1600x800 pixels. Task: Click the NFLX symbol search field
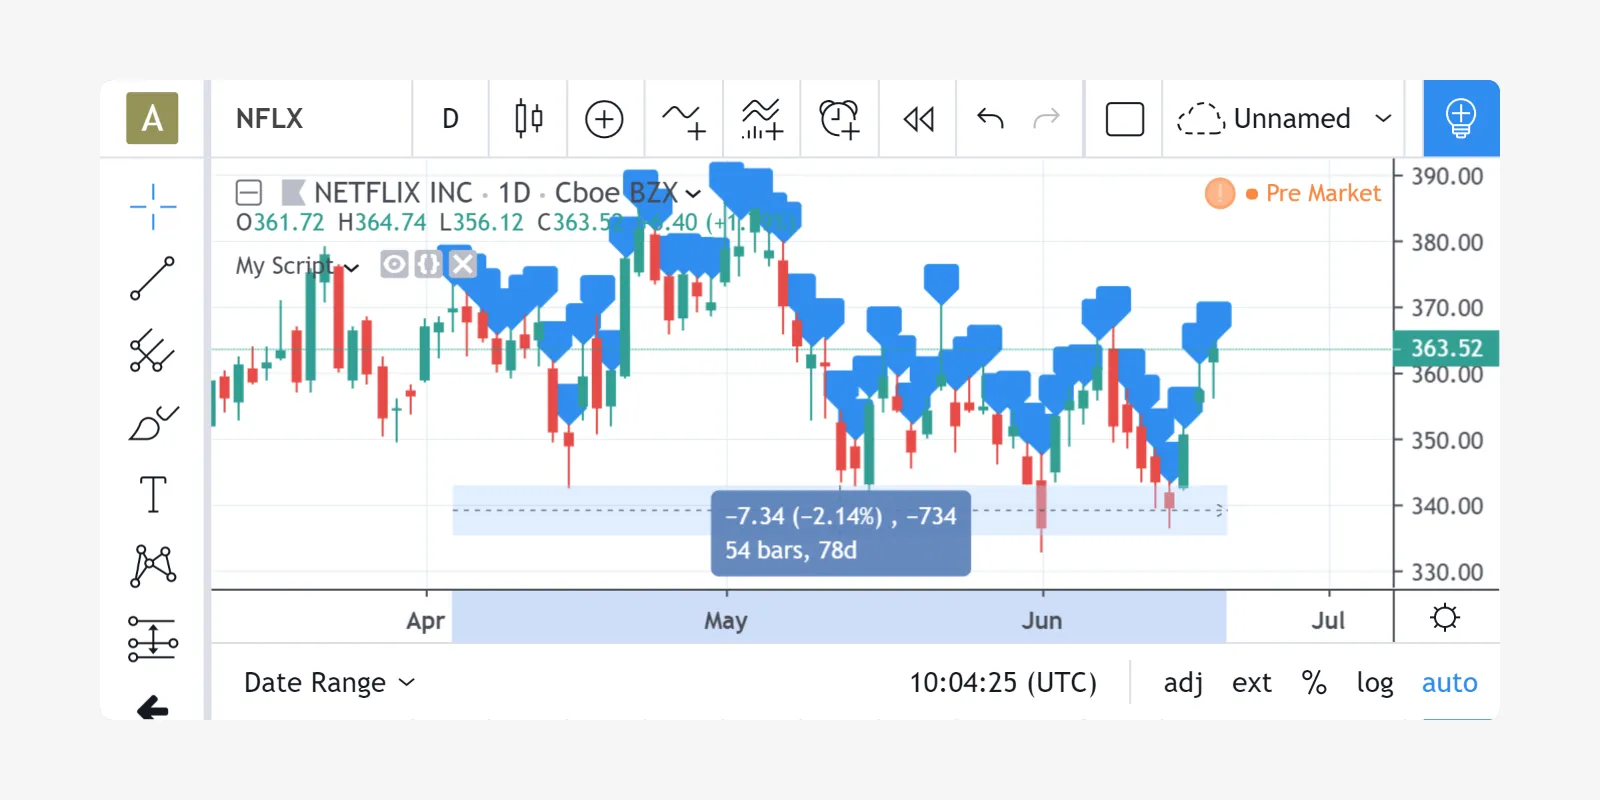pyautogui.click(x=311, y=118)
